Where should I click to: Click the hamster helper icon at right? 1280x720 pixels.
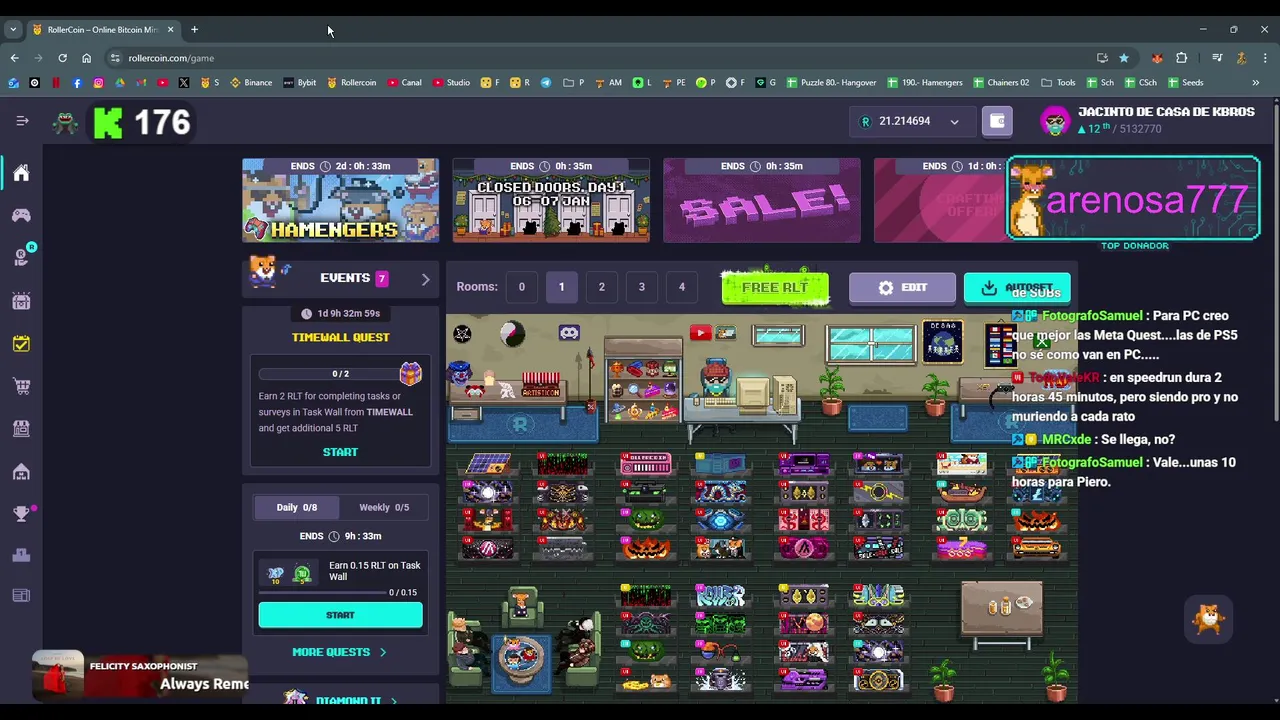(x=1209, y=619)
